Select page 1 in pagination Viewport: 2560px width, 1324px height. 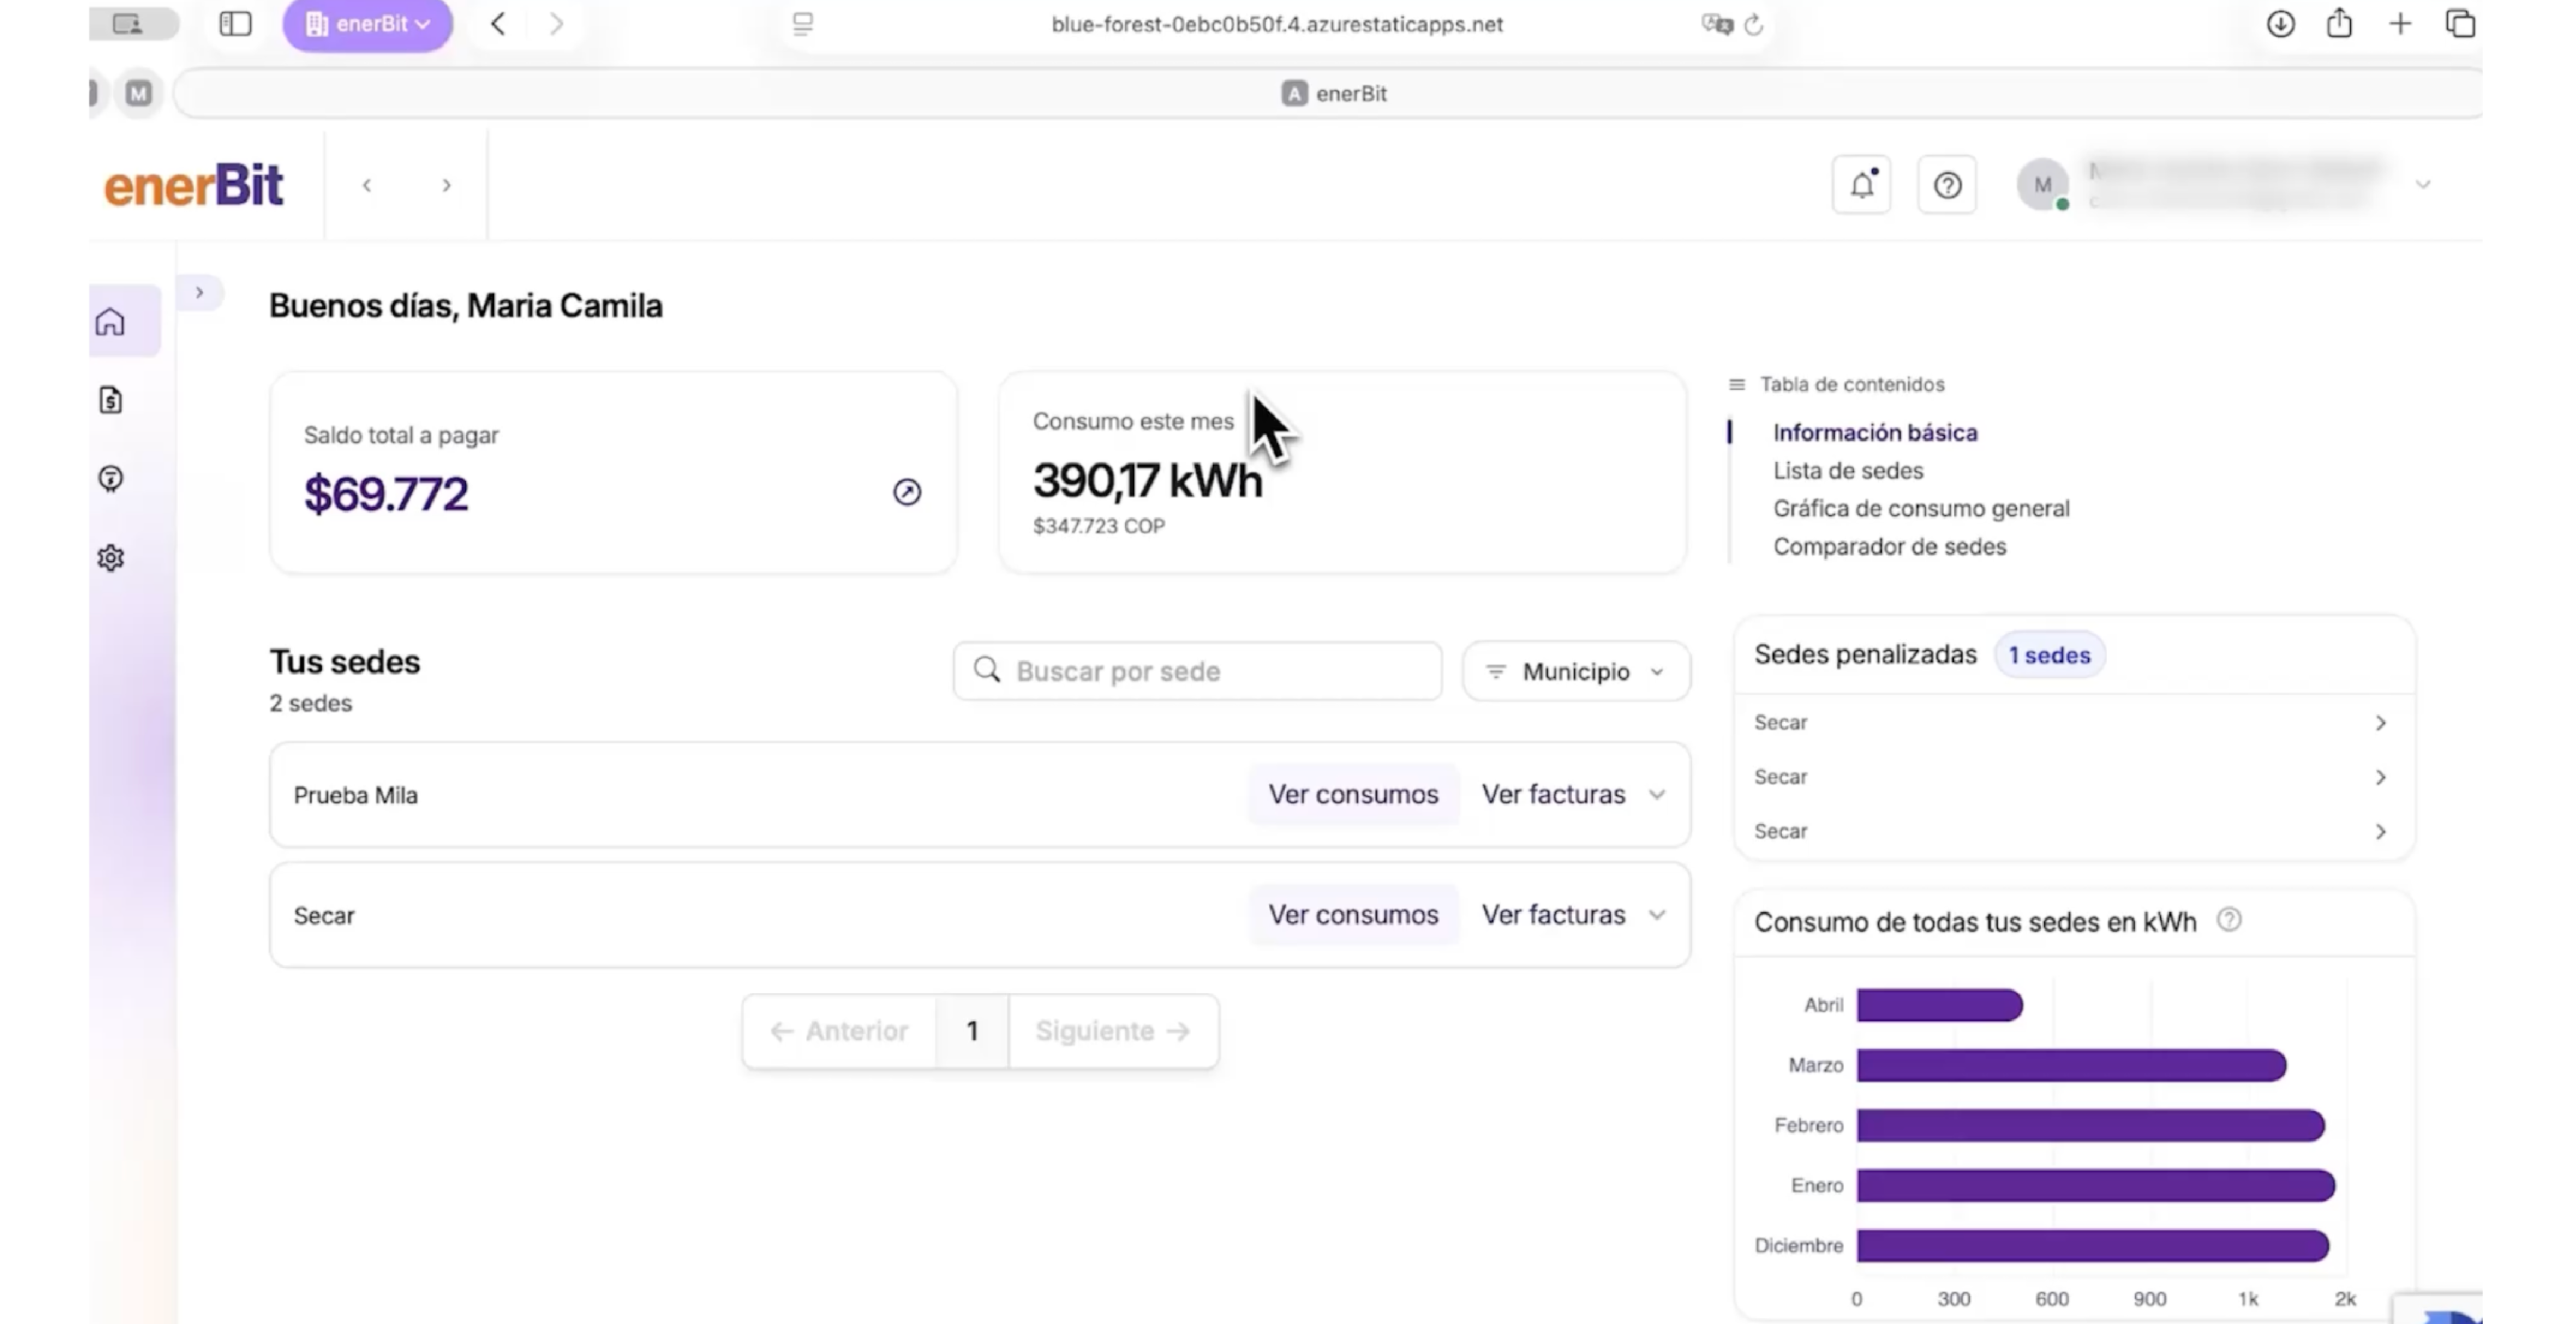point(972,1031)
